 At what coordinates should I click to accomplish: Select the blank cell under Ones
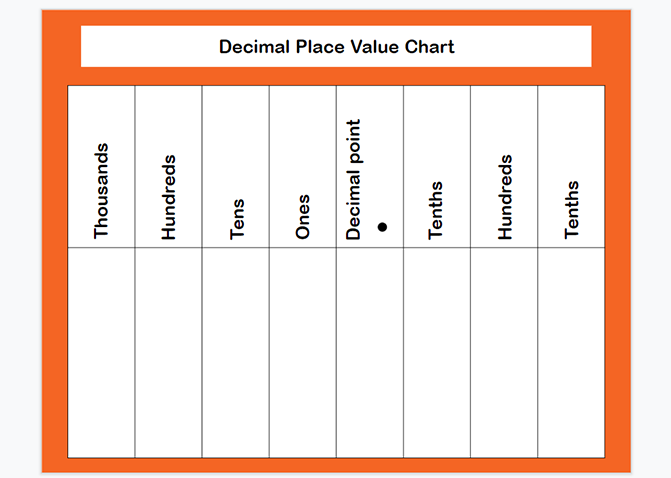coord(303,352)
